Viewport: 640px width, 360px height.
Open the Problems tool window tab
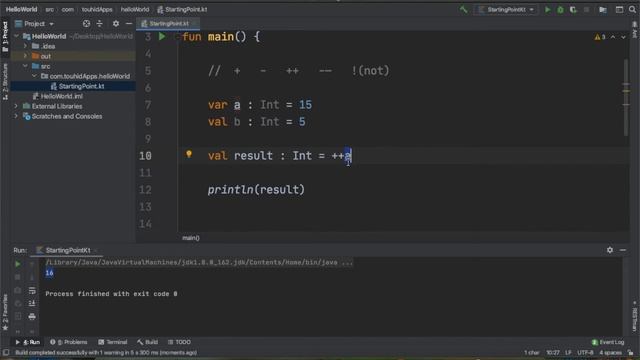(x=69, y=342)
